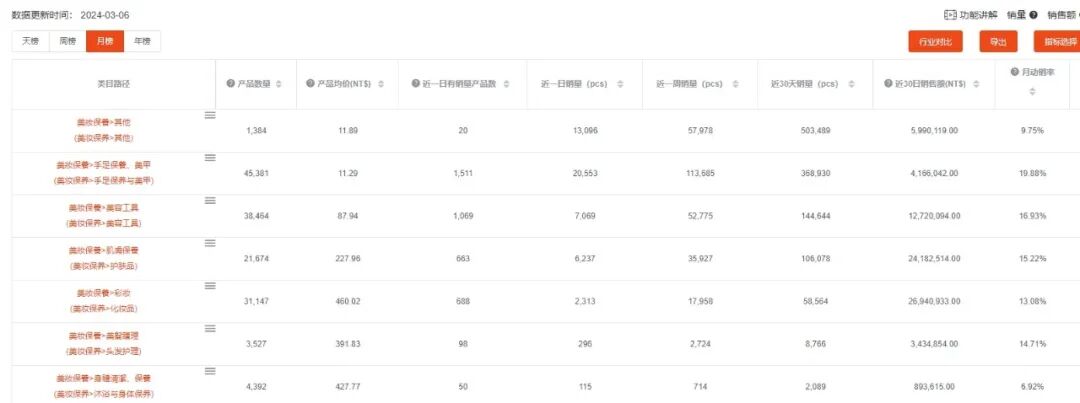The width and height of the screenshot is (1080, 403).
Task: Click revenue cell 12,720,094.00
Action: tap(934, 216)
